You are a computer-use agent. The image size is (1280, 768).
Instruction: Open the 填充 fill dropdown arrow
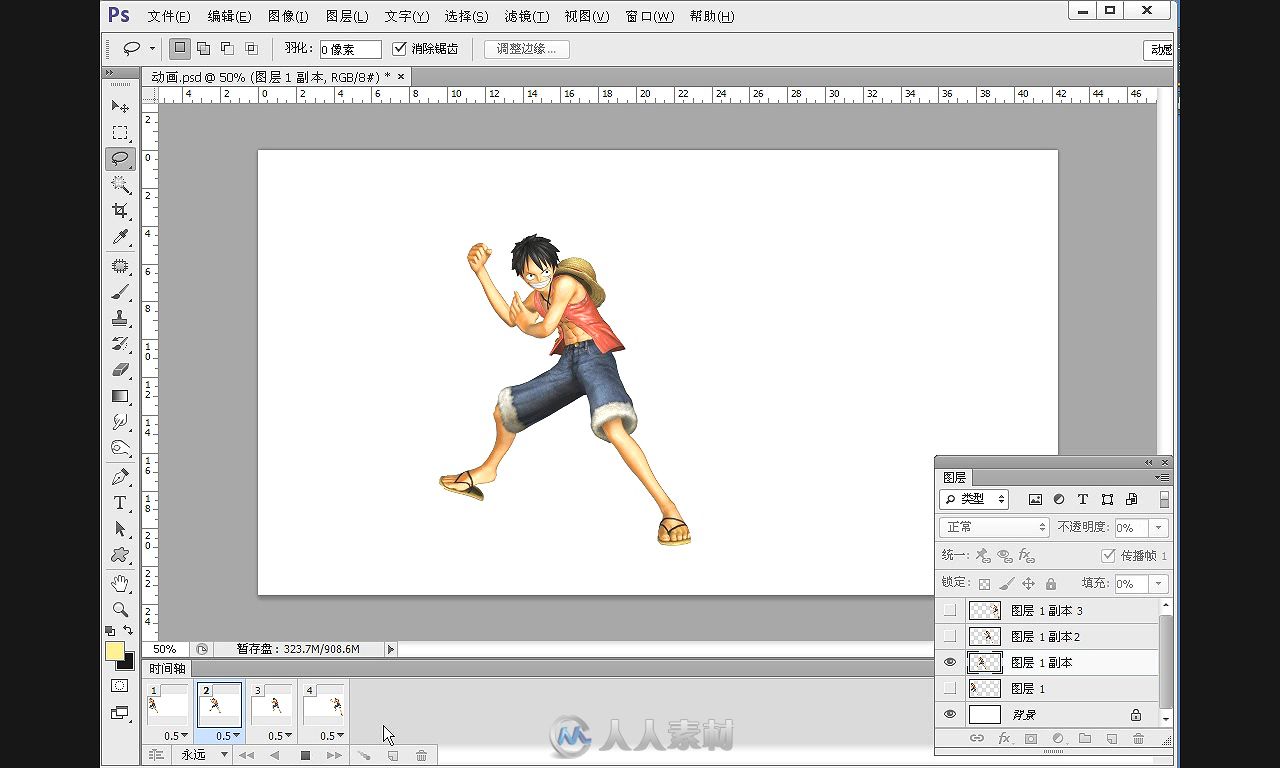tap(1159, 583)
